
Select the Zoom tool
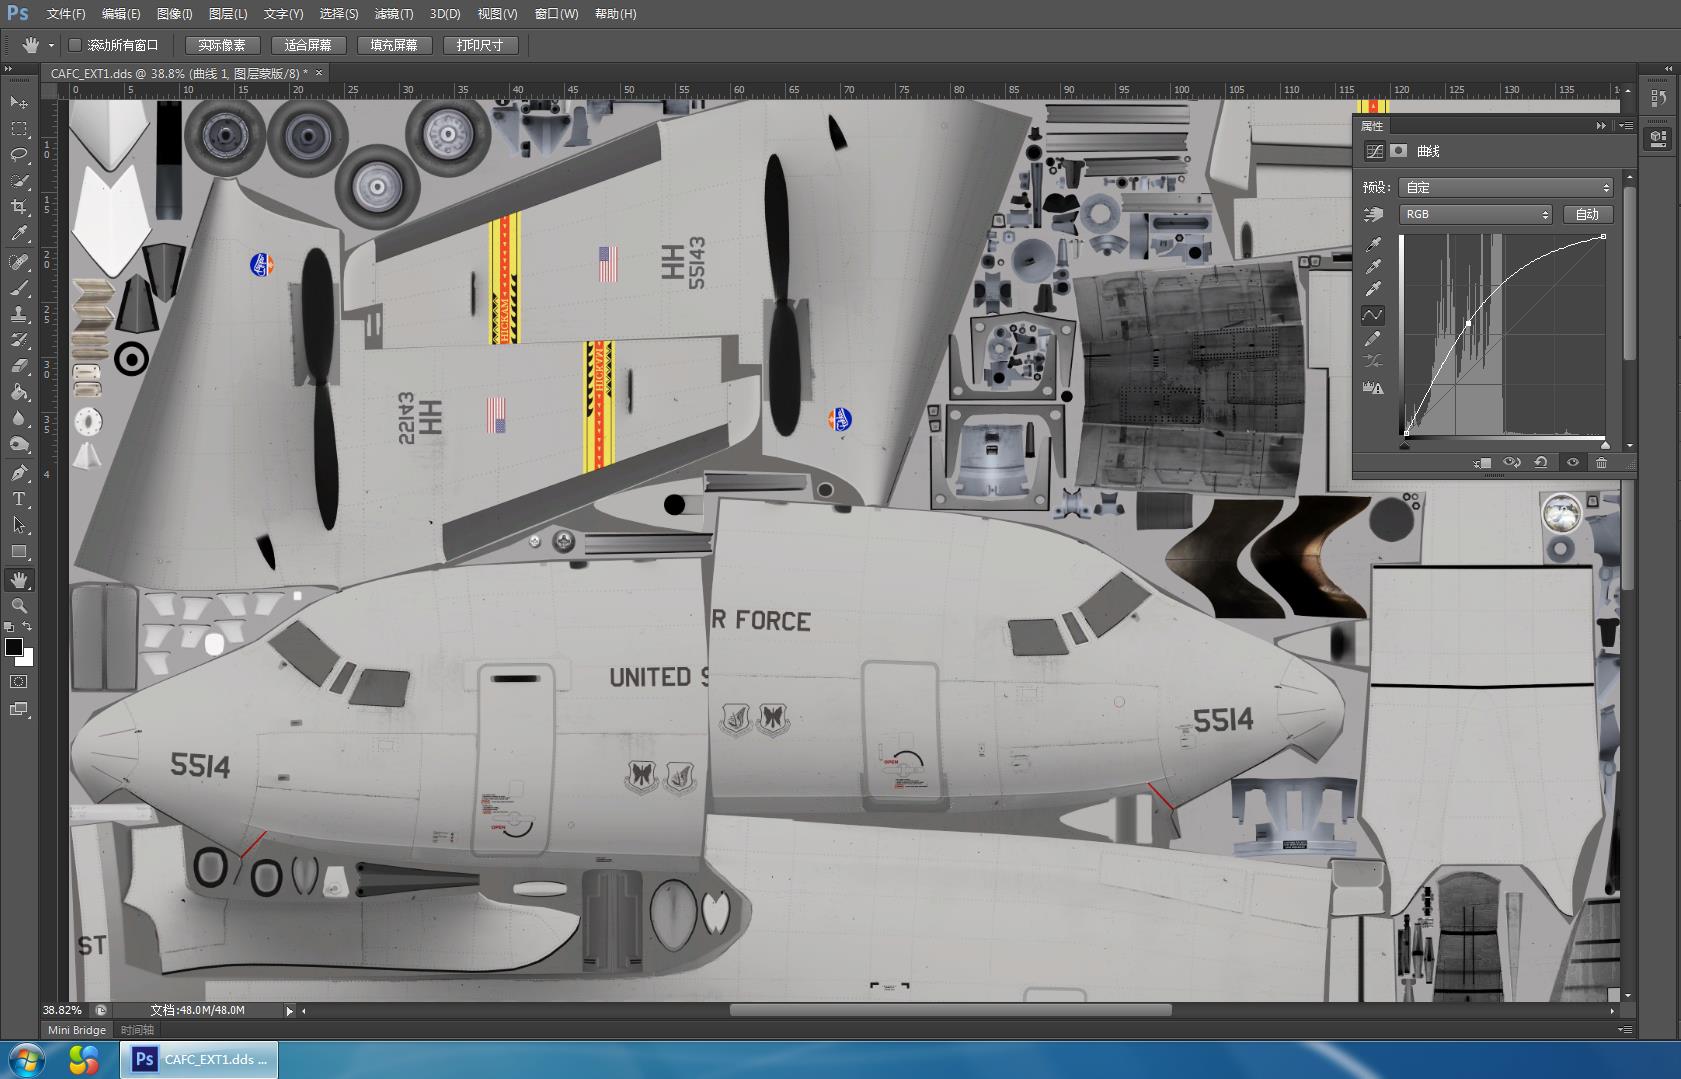click(19, 606)
